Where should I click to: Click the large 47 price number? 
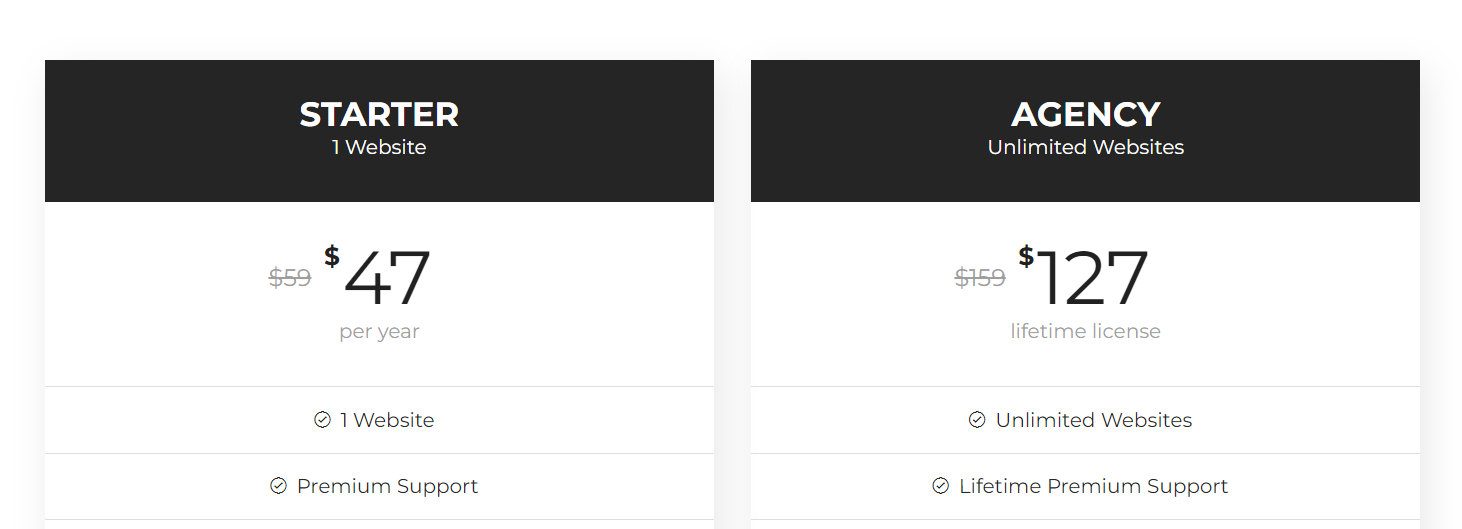point(387,278)
